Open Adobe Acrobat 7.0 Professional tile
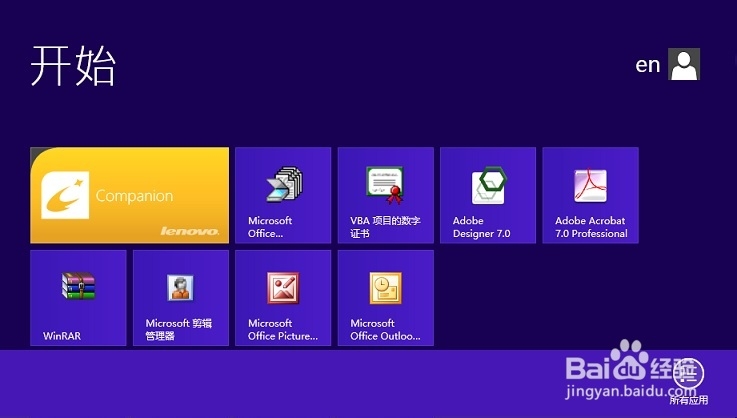The height and width of the screenshot is (418, 737). tap(590, 195)
